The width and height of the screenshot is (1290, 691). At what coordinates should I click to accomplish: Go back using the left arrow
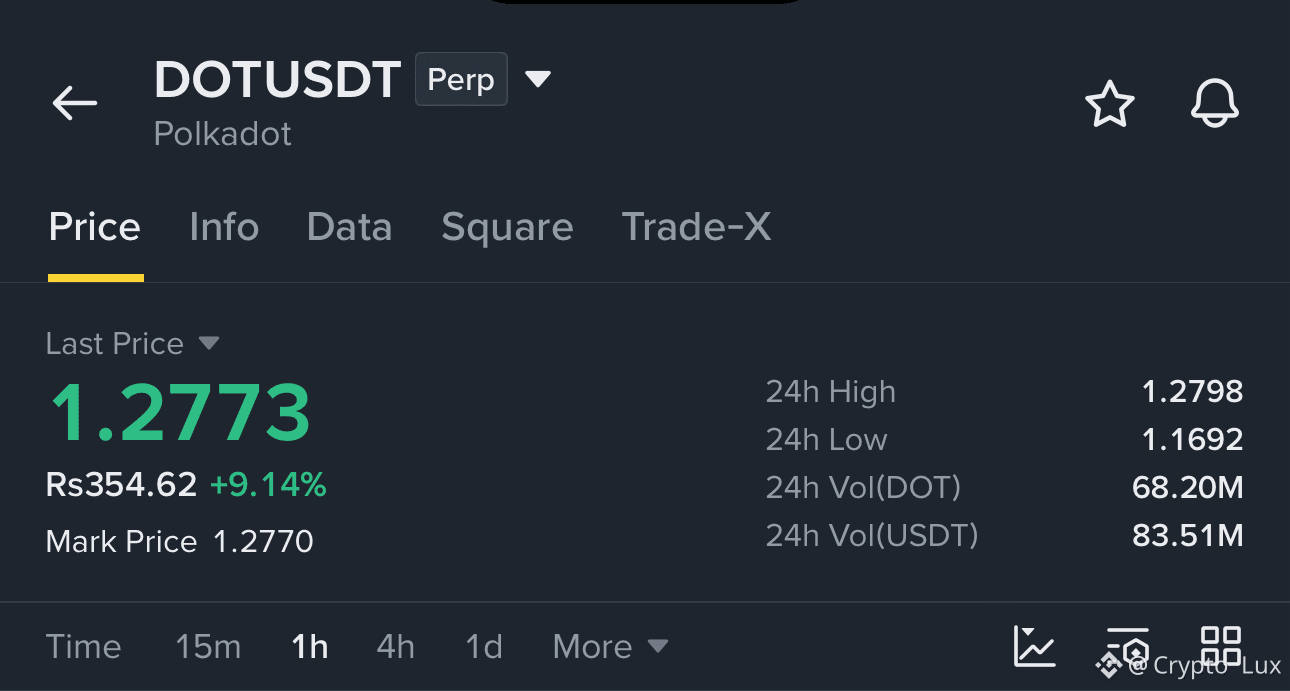pyautogui.click(x=75, y=103)
